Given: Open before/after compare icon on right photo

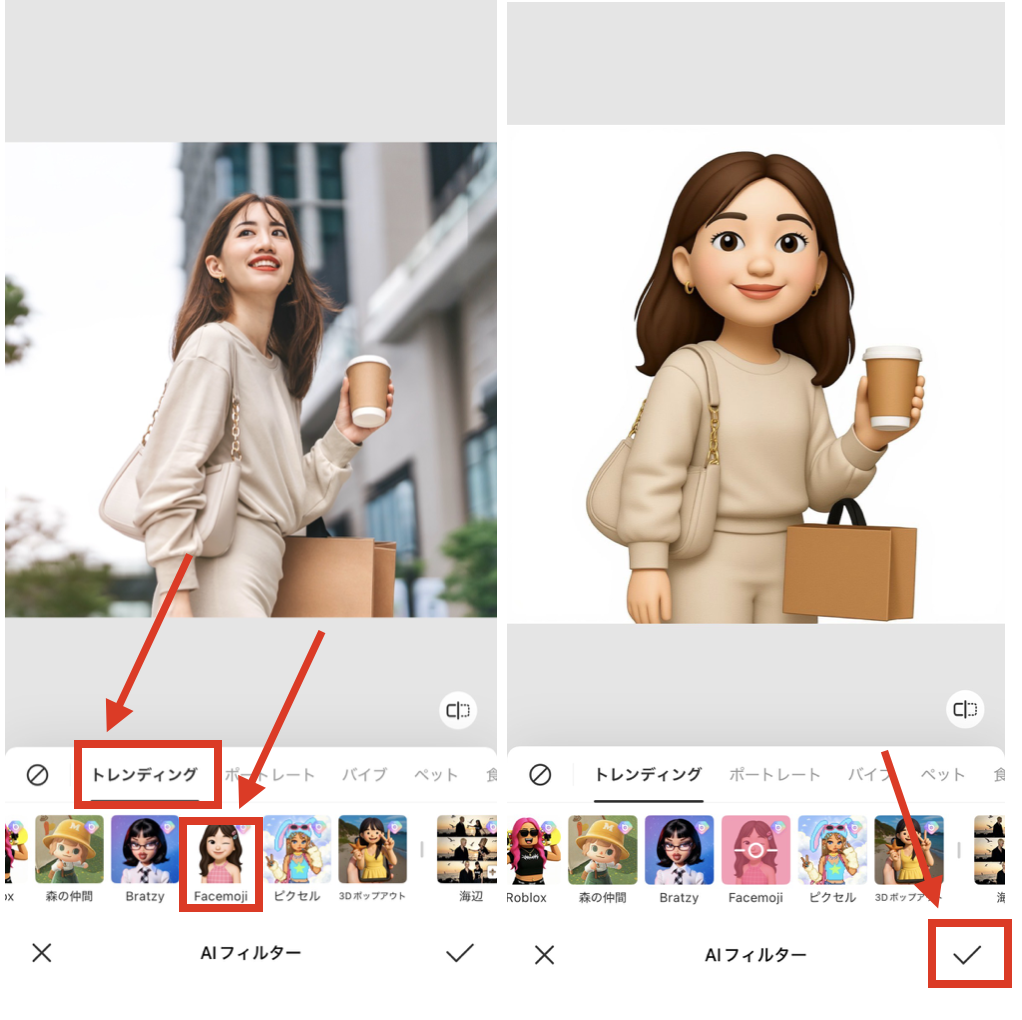Looking at the screenshot, I should 963,708.
